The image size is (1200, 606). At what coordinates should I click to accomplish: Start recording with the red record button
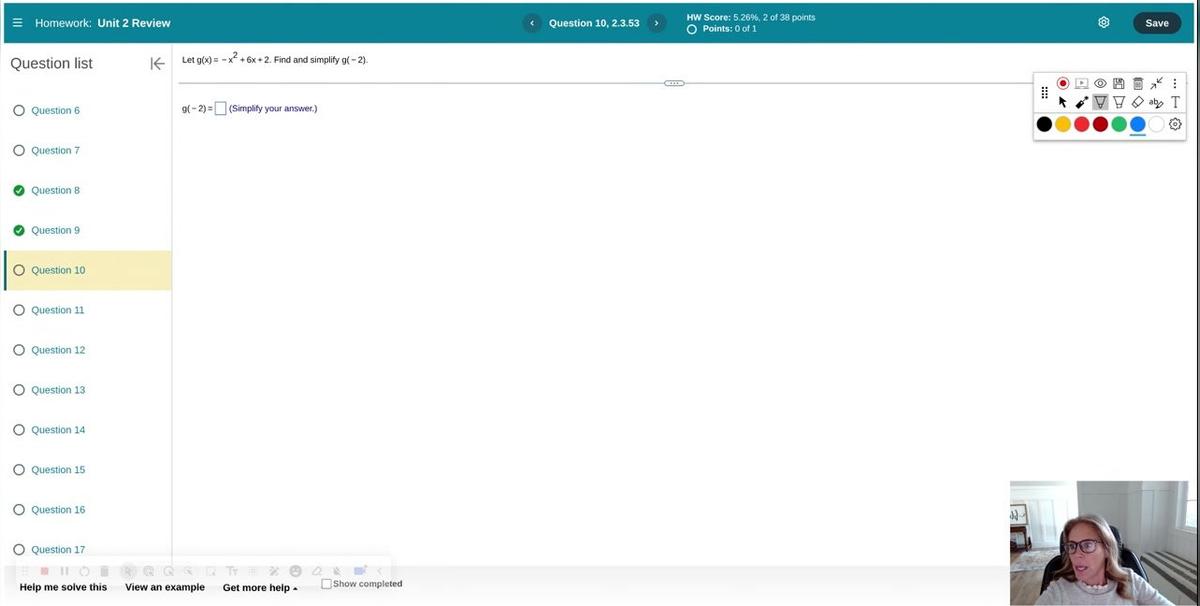(x=1063, y=83)
